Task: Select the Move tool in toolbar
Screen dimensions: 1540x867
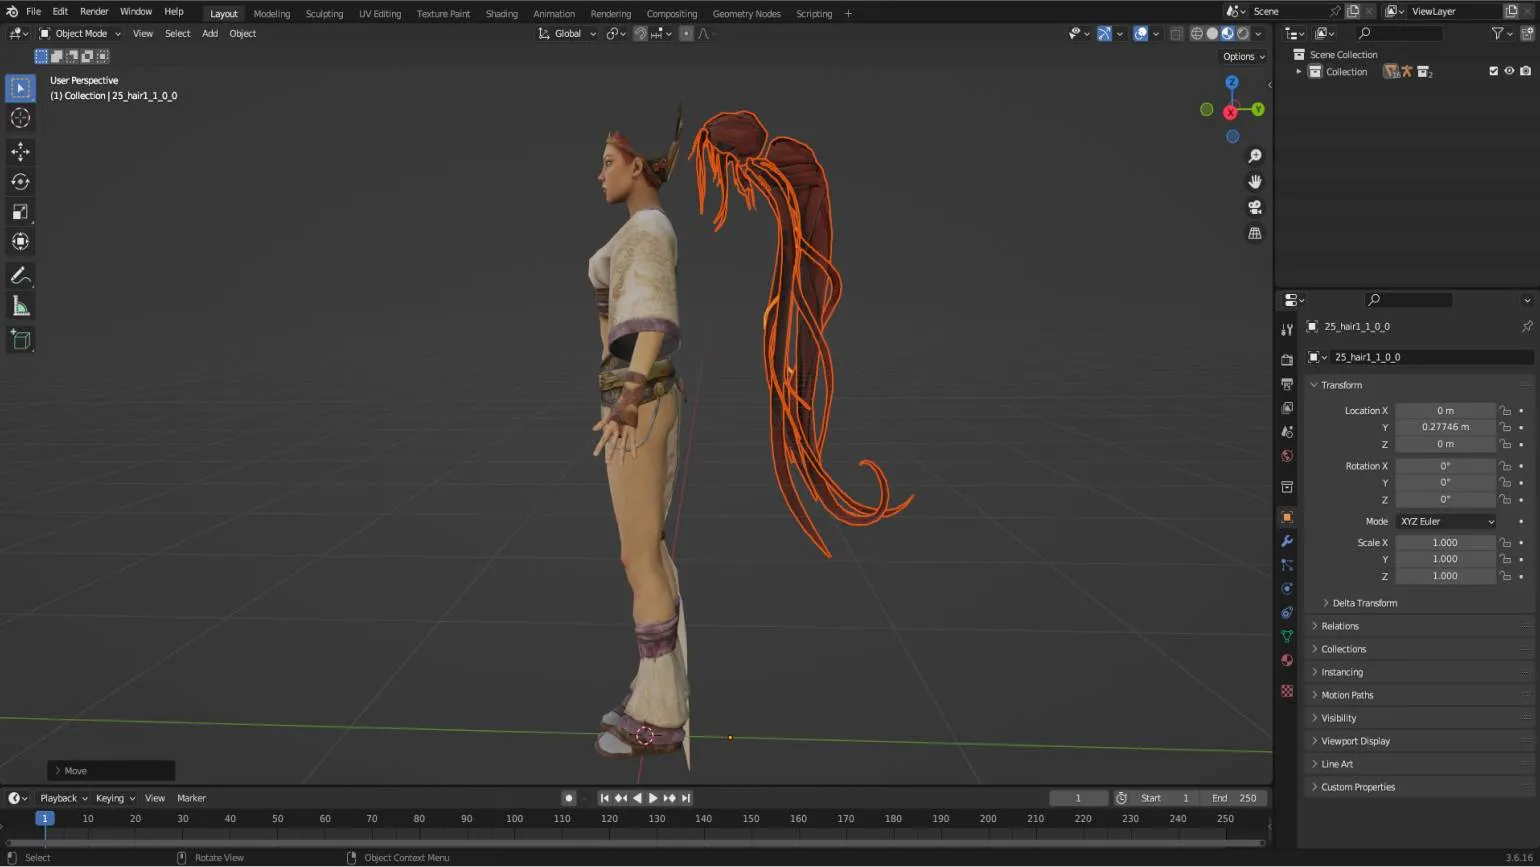Action: [20, 152]
